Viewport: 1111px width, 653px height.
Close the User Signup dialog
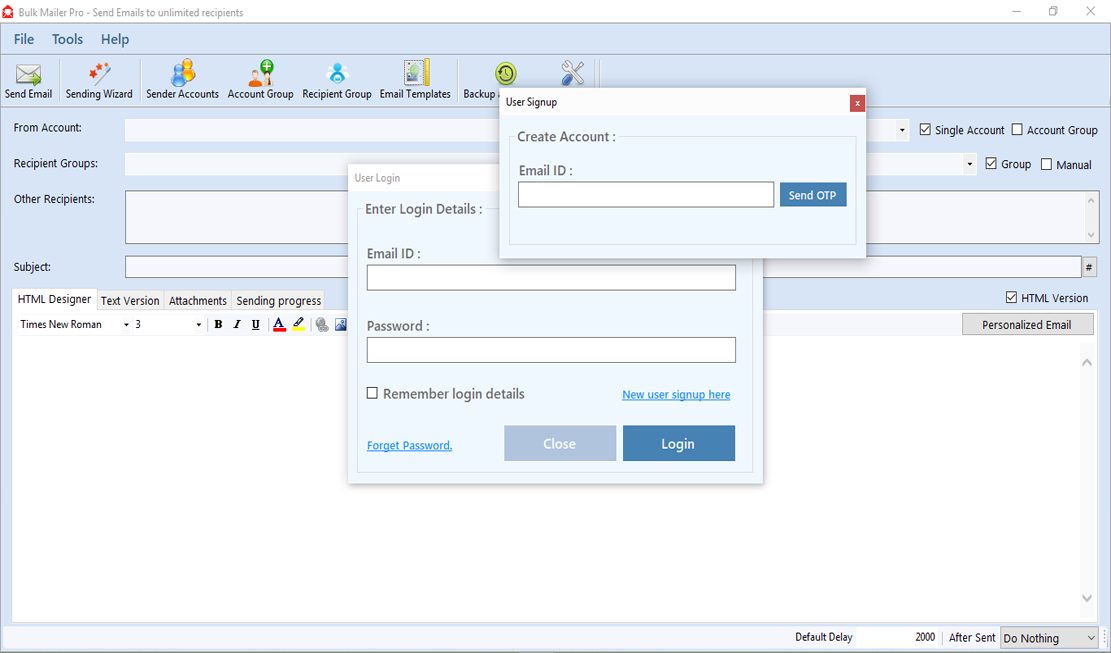[857, 103]
